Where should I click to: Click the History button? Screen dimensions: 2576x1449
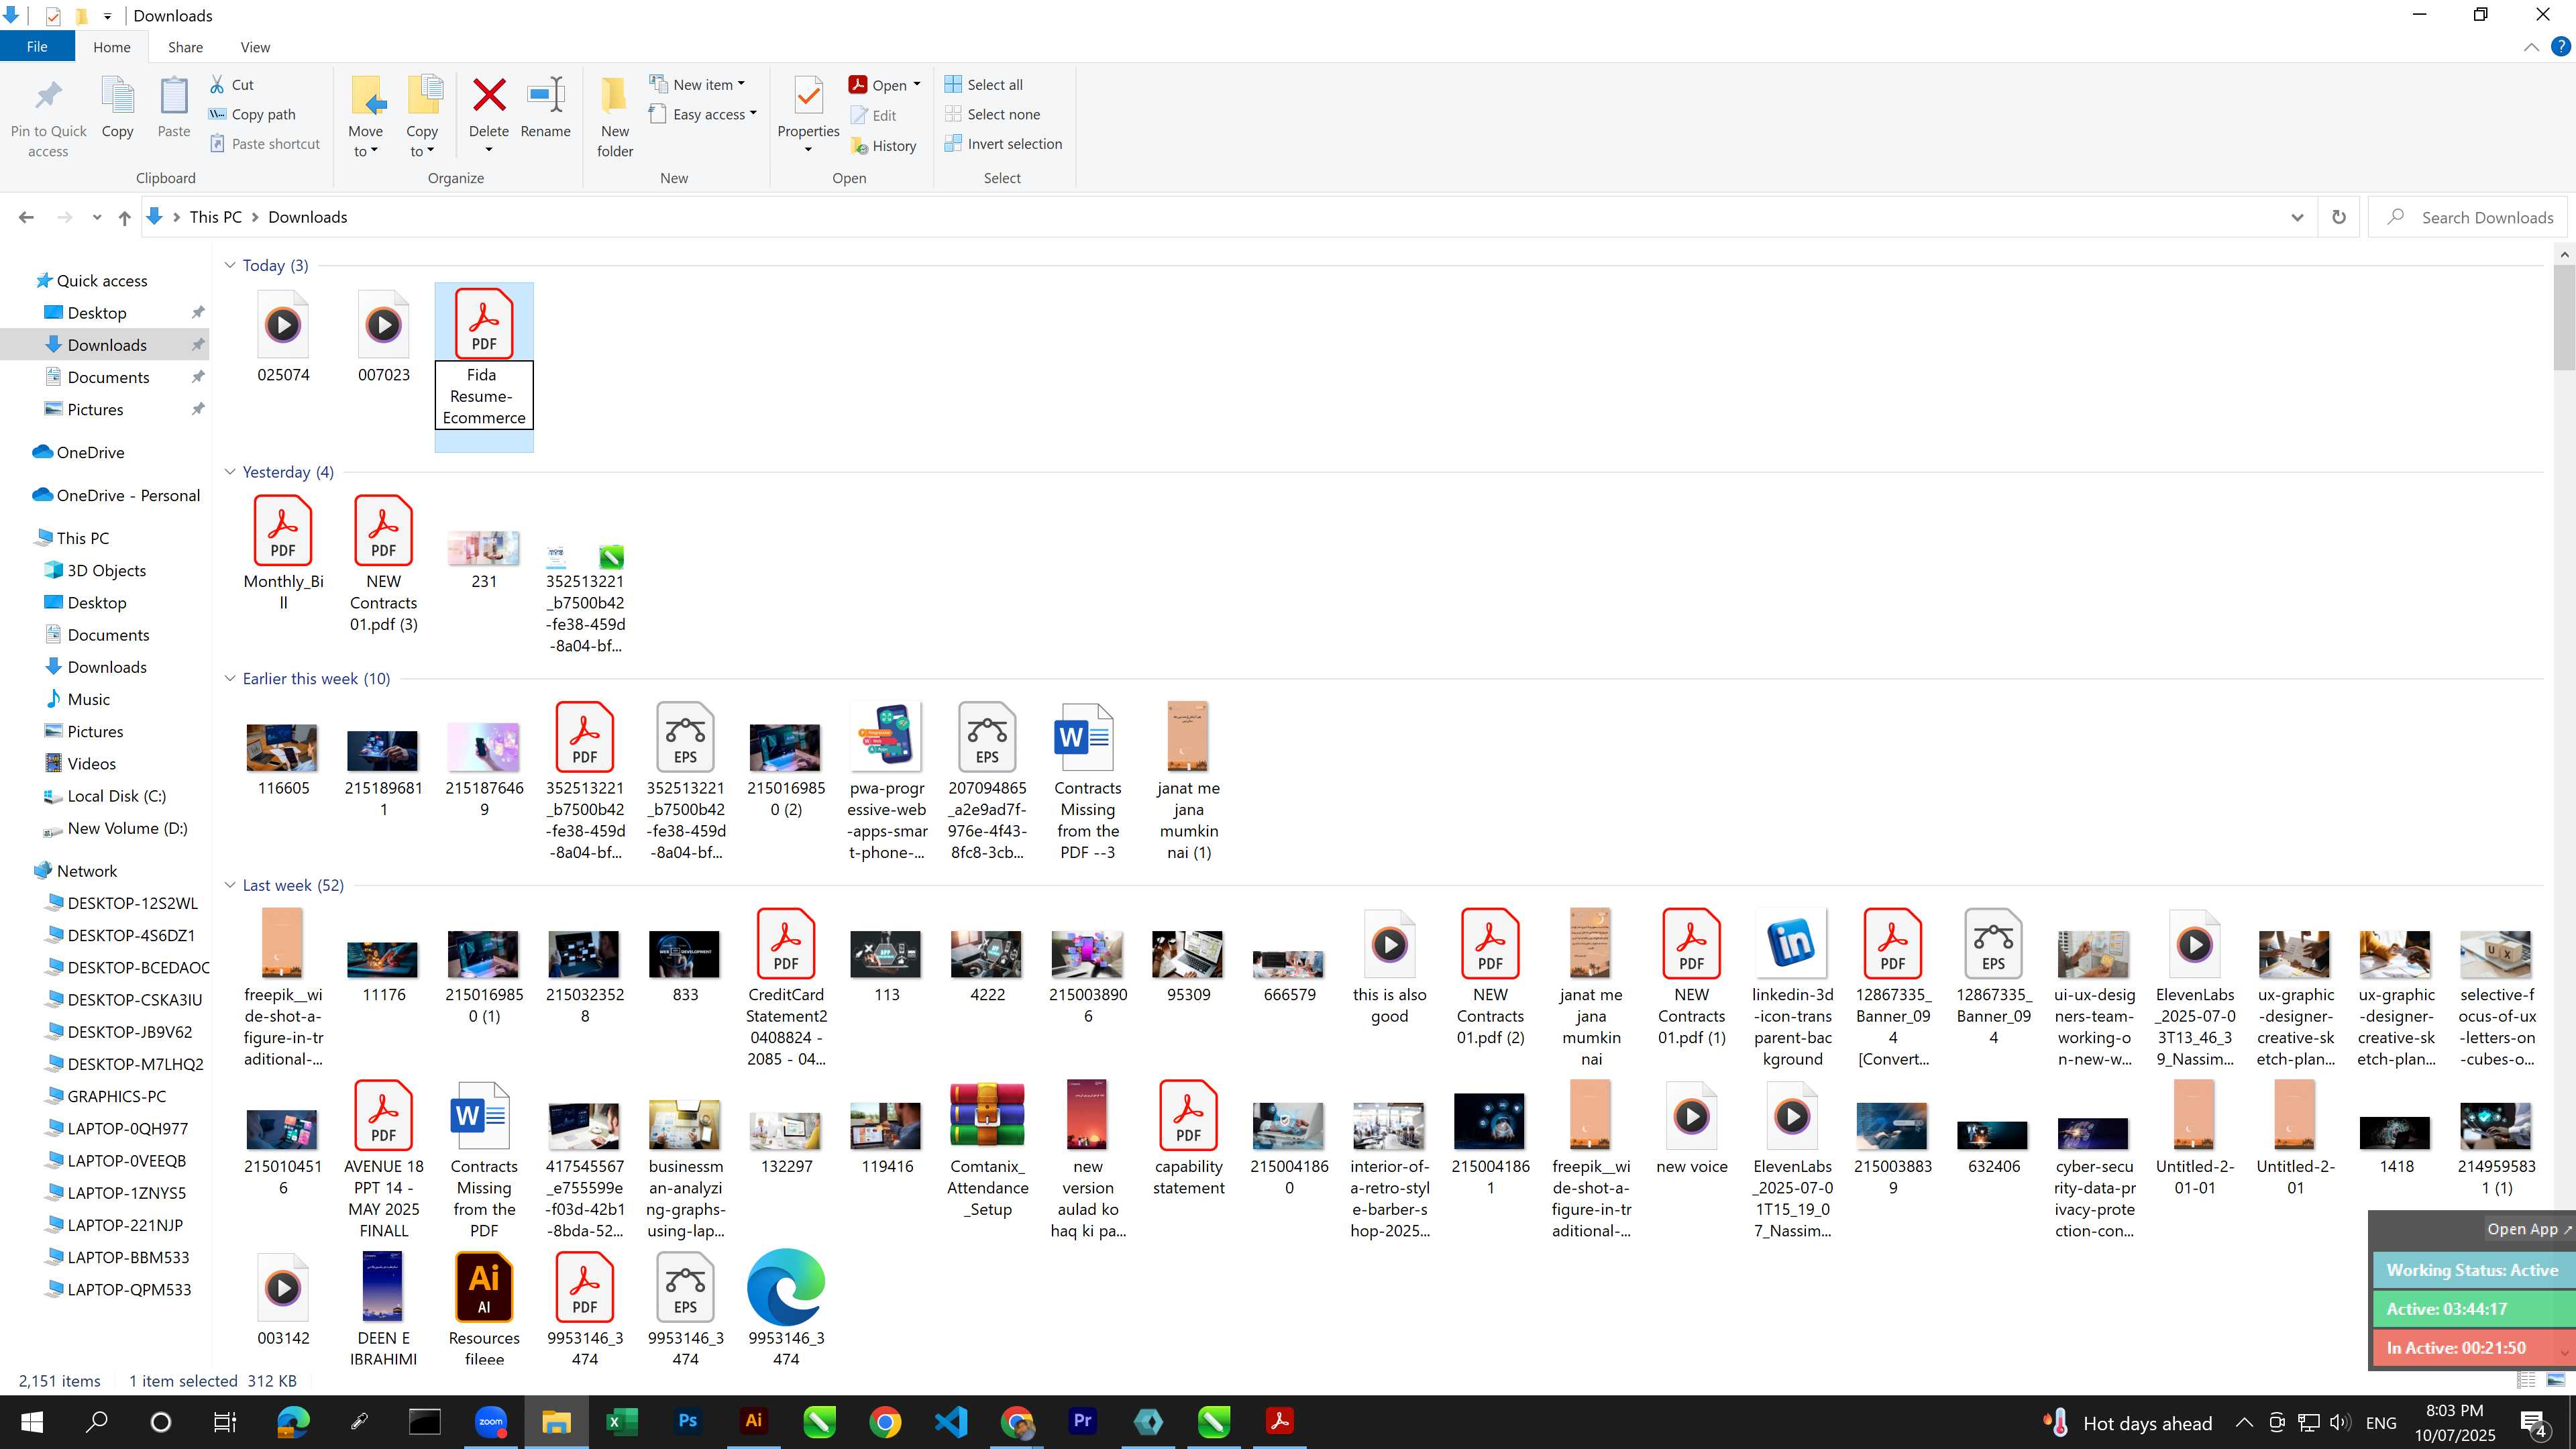click(883, 146)
